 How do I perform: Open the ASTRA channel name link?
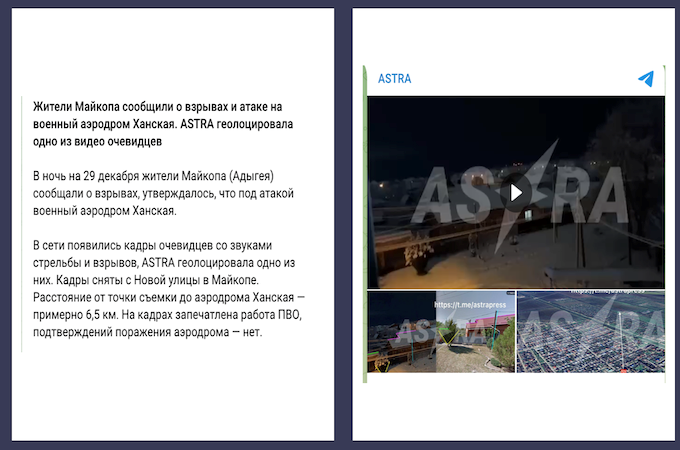(x=394, y=79)
